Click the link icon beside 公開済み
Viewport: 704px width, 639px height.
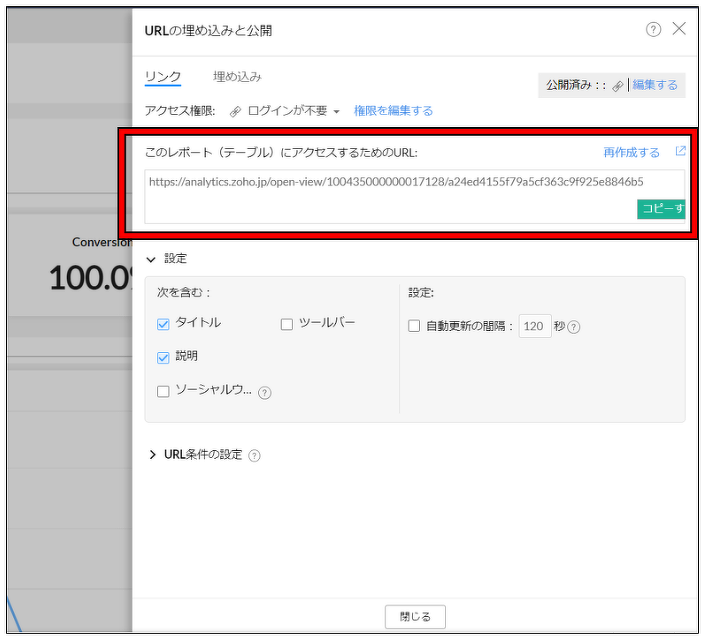click(x=618, y=86)
